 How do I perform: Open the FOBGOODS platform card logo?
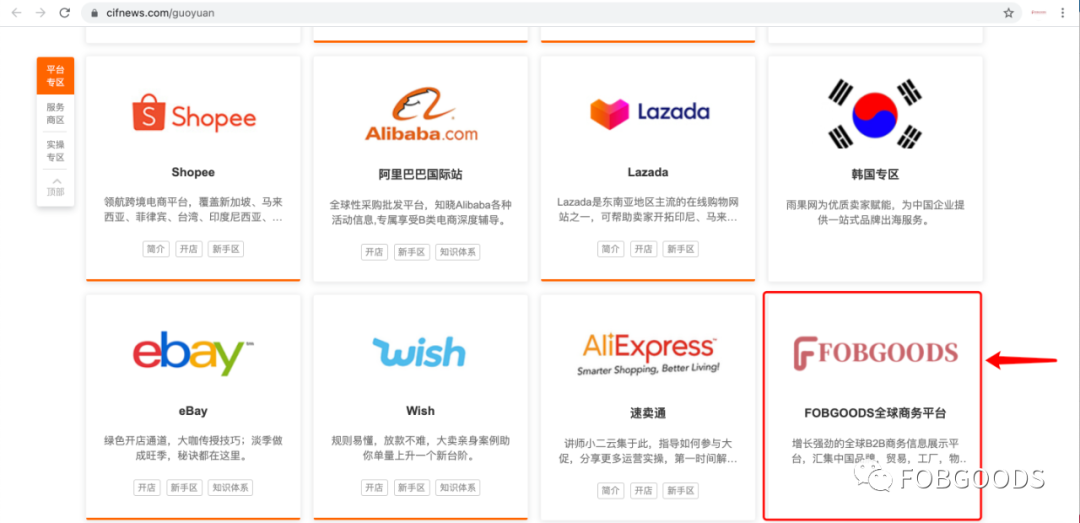pyautogui.click(x=875, y=353)
